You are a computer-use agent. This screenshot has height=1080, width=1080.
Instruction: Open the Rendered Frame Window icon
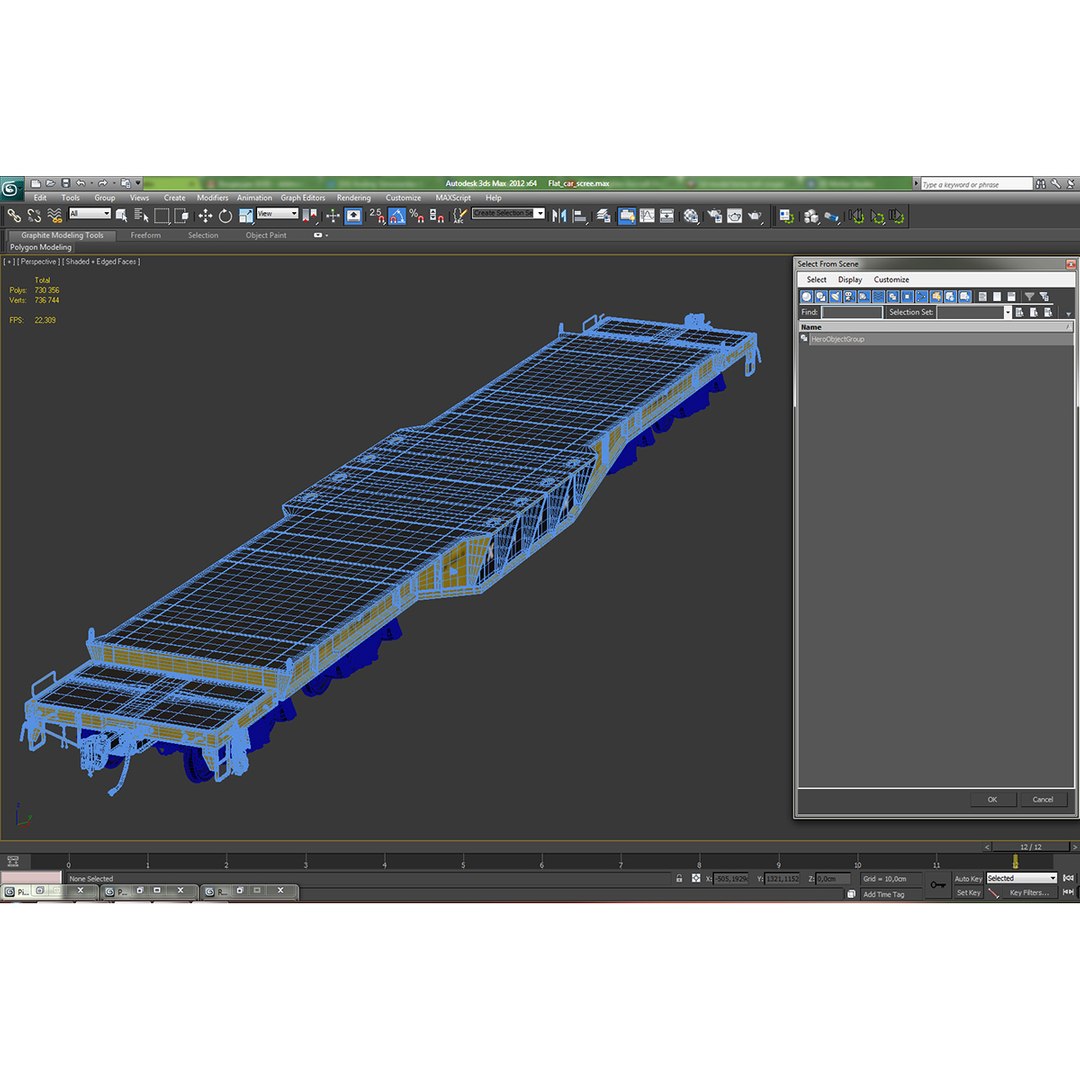click(x=735, y=216)
